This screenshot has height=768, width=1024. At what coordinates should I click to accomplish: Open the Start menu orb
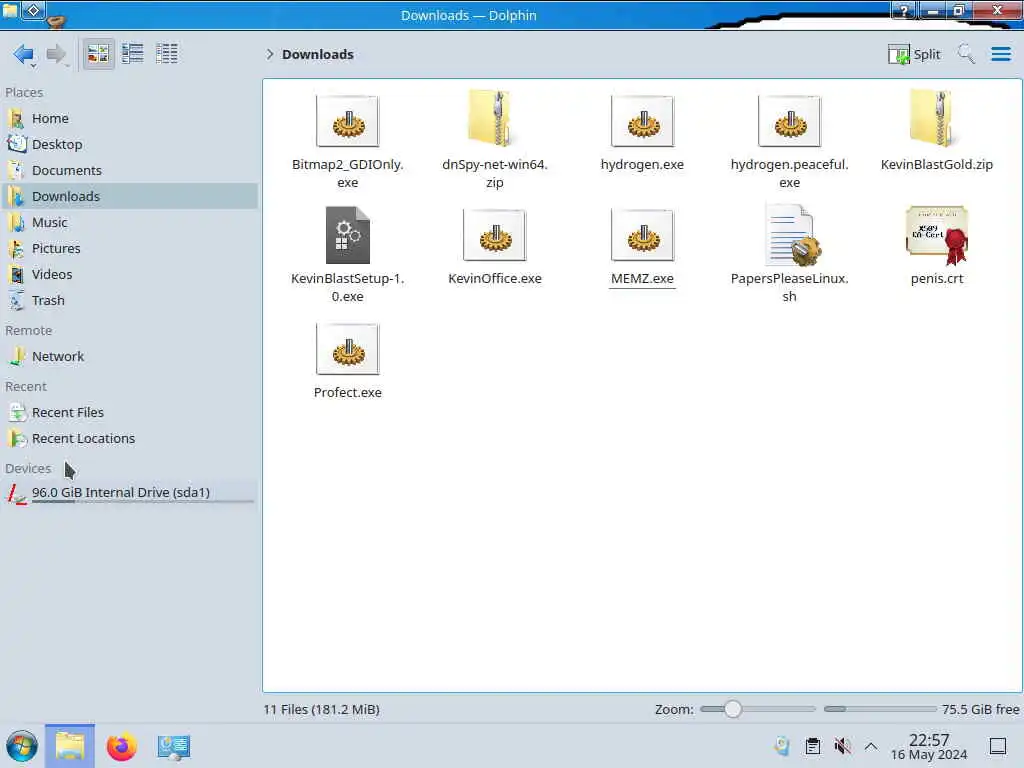click(22, 746)
